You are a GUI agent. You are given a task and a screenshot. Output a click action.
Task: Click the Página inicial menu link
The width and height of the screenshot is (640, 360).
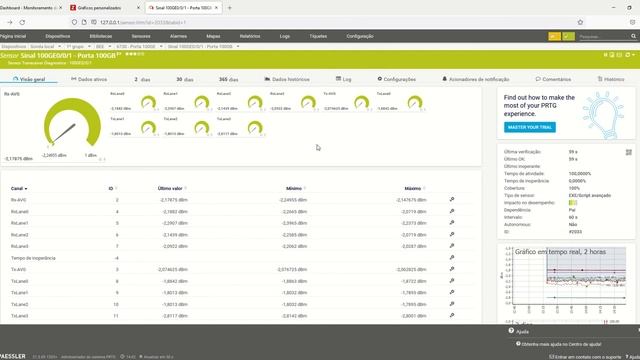click(x=13, y=36)
